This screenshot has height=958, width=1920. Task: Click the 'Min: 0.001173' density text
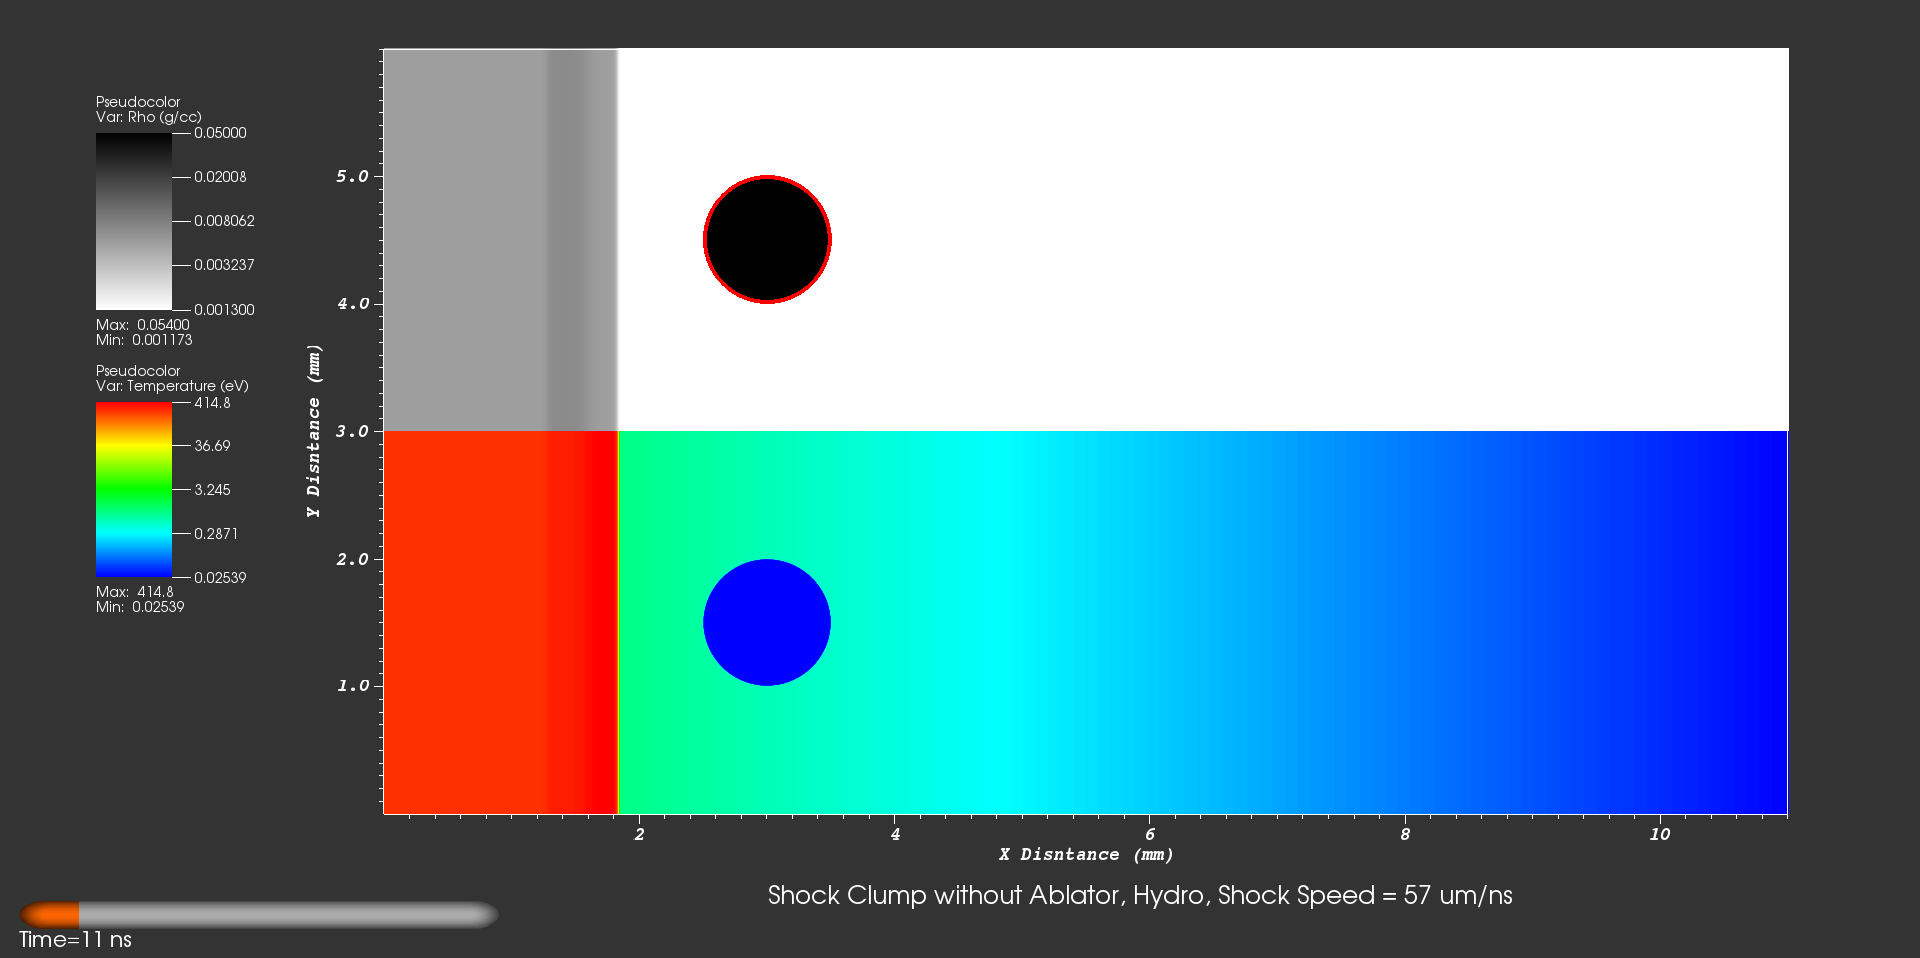pos(144,340)
